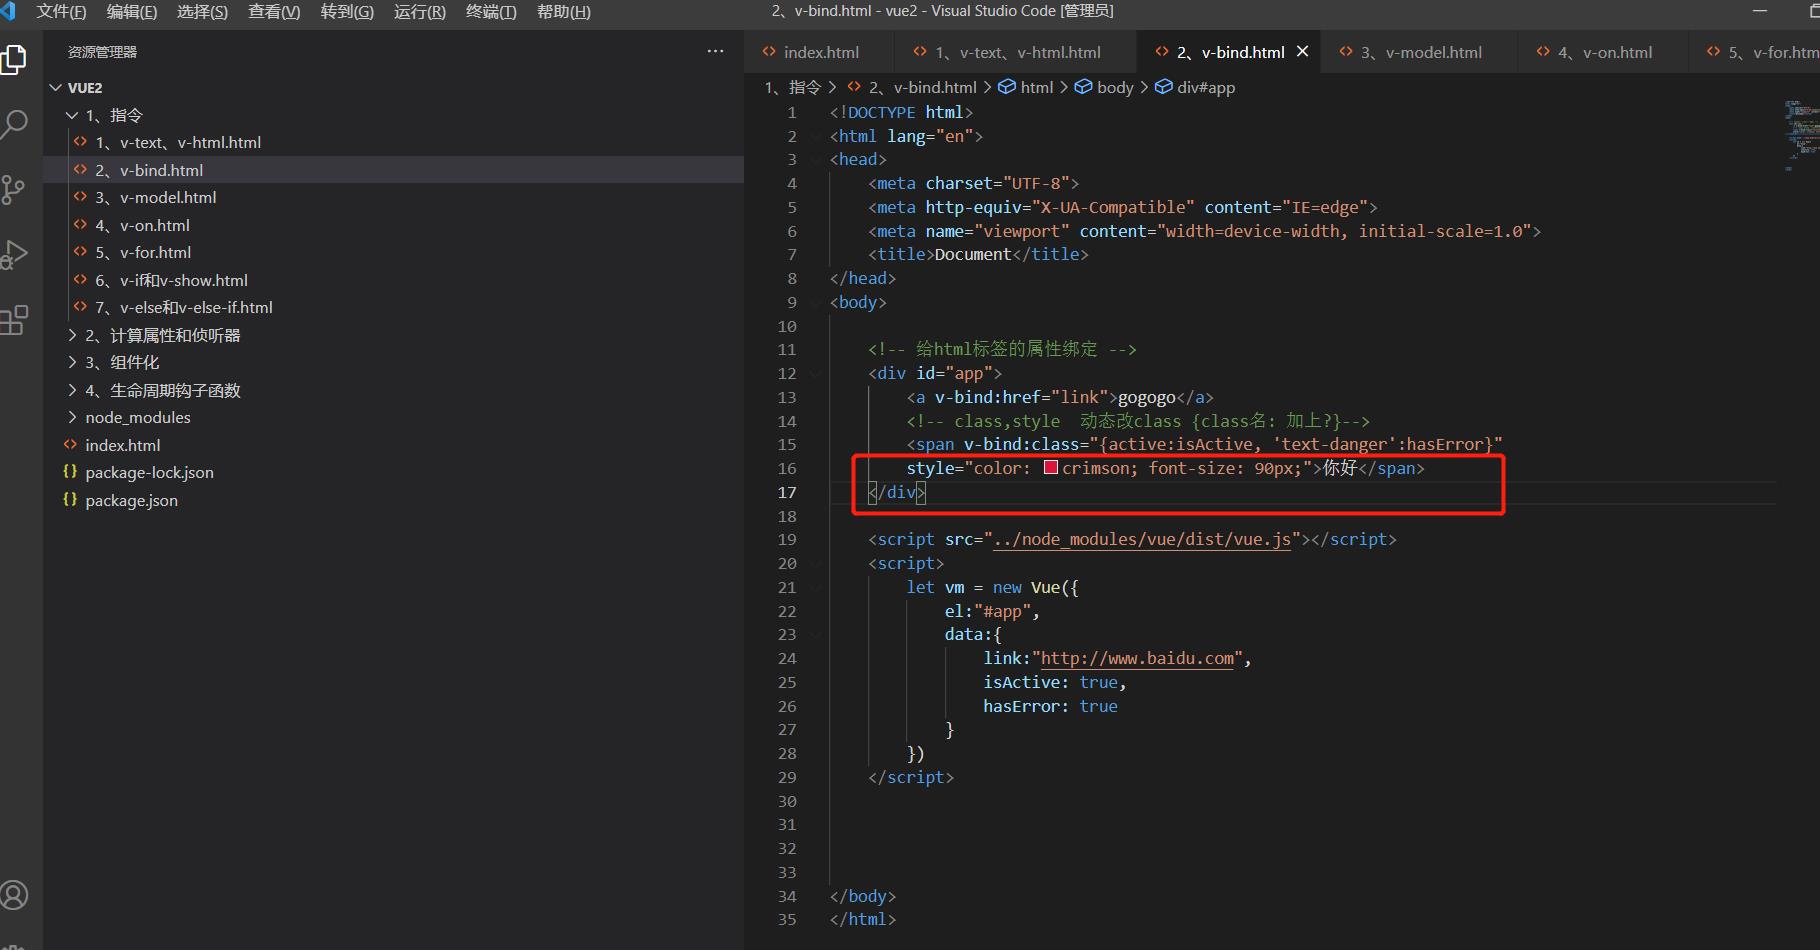This screenshot has height=950, width=1820.
Task: Switch to 3、v-model.html tab
Action: [1420, 52]
